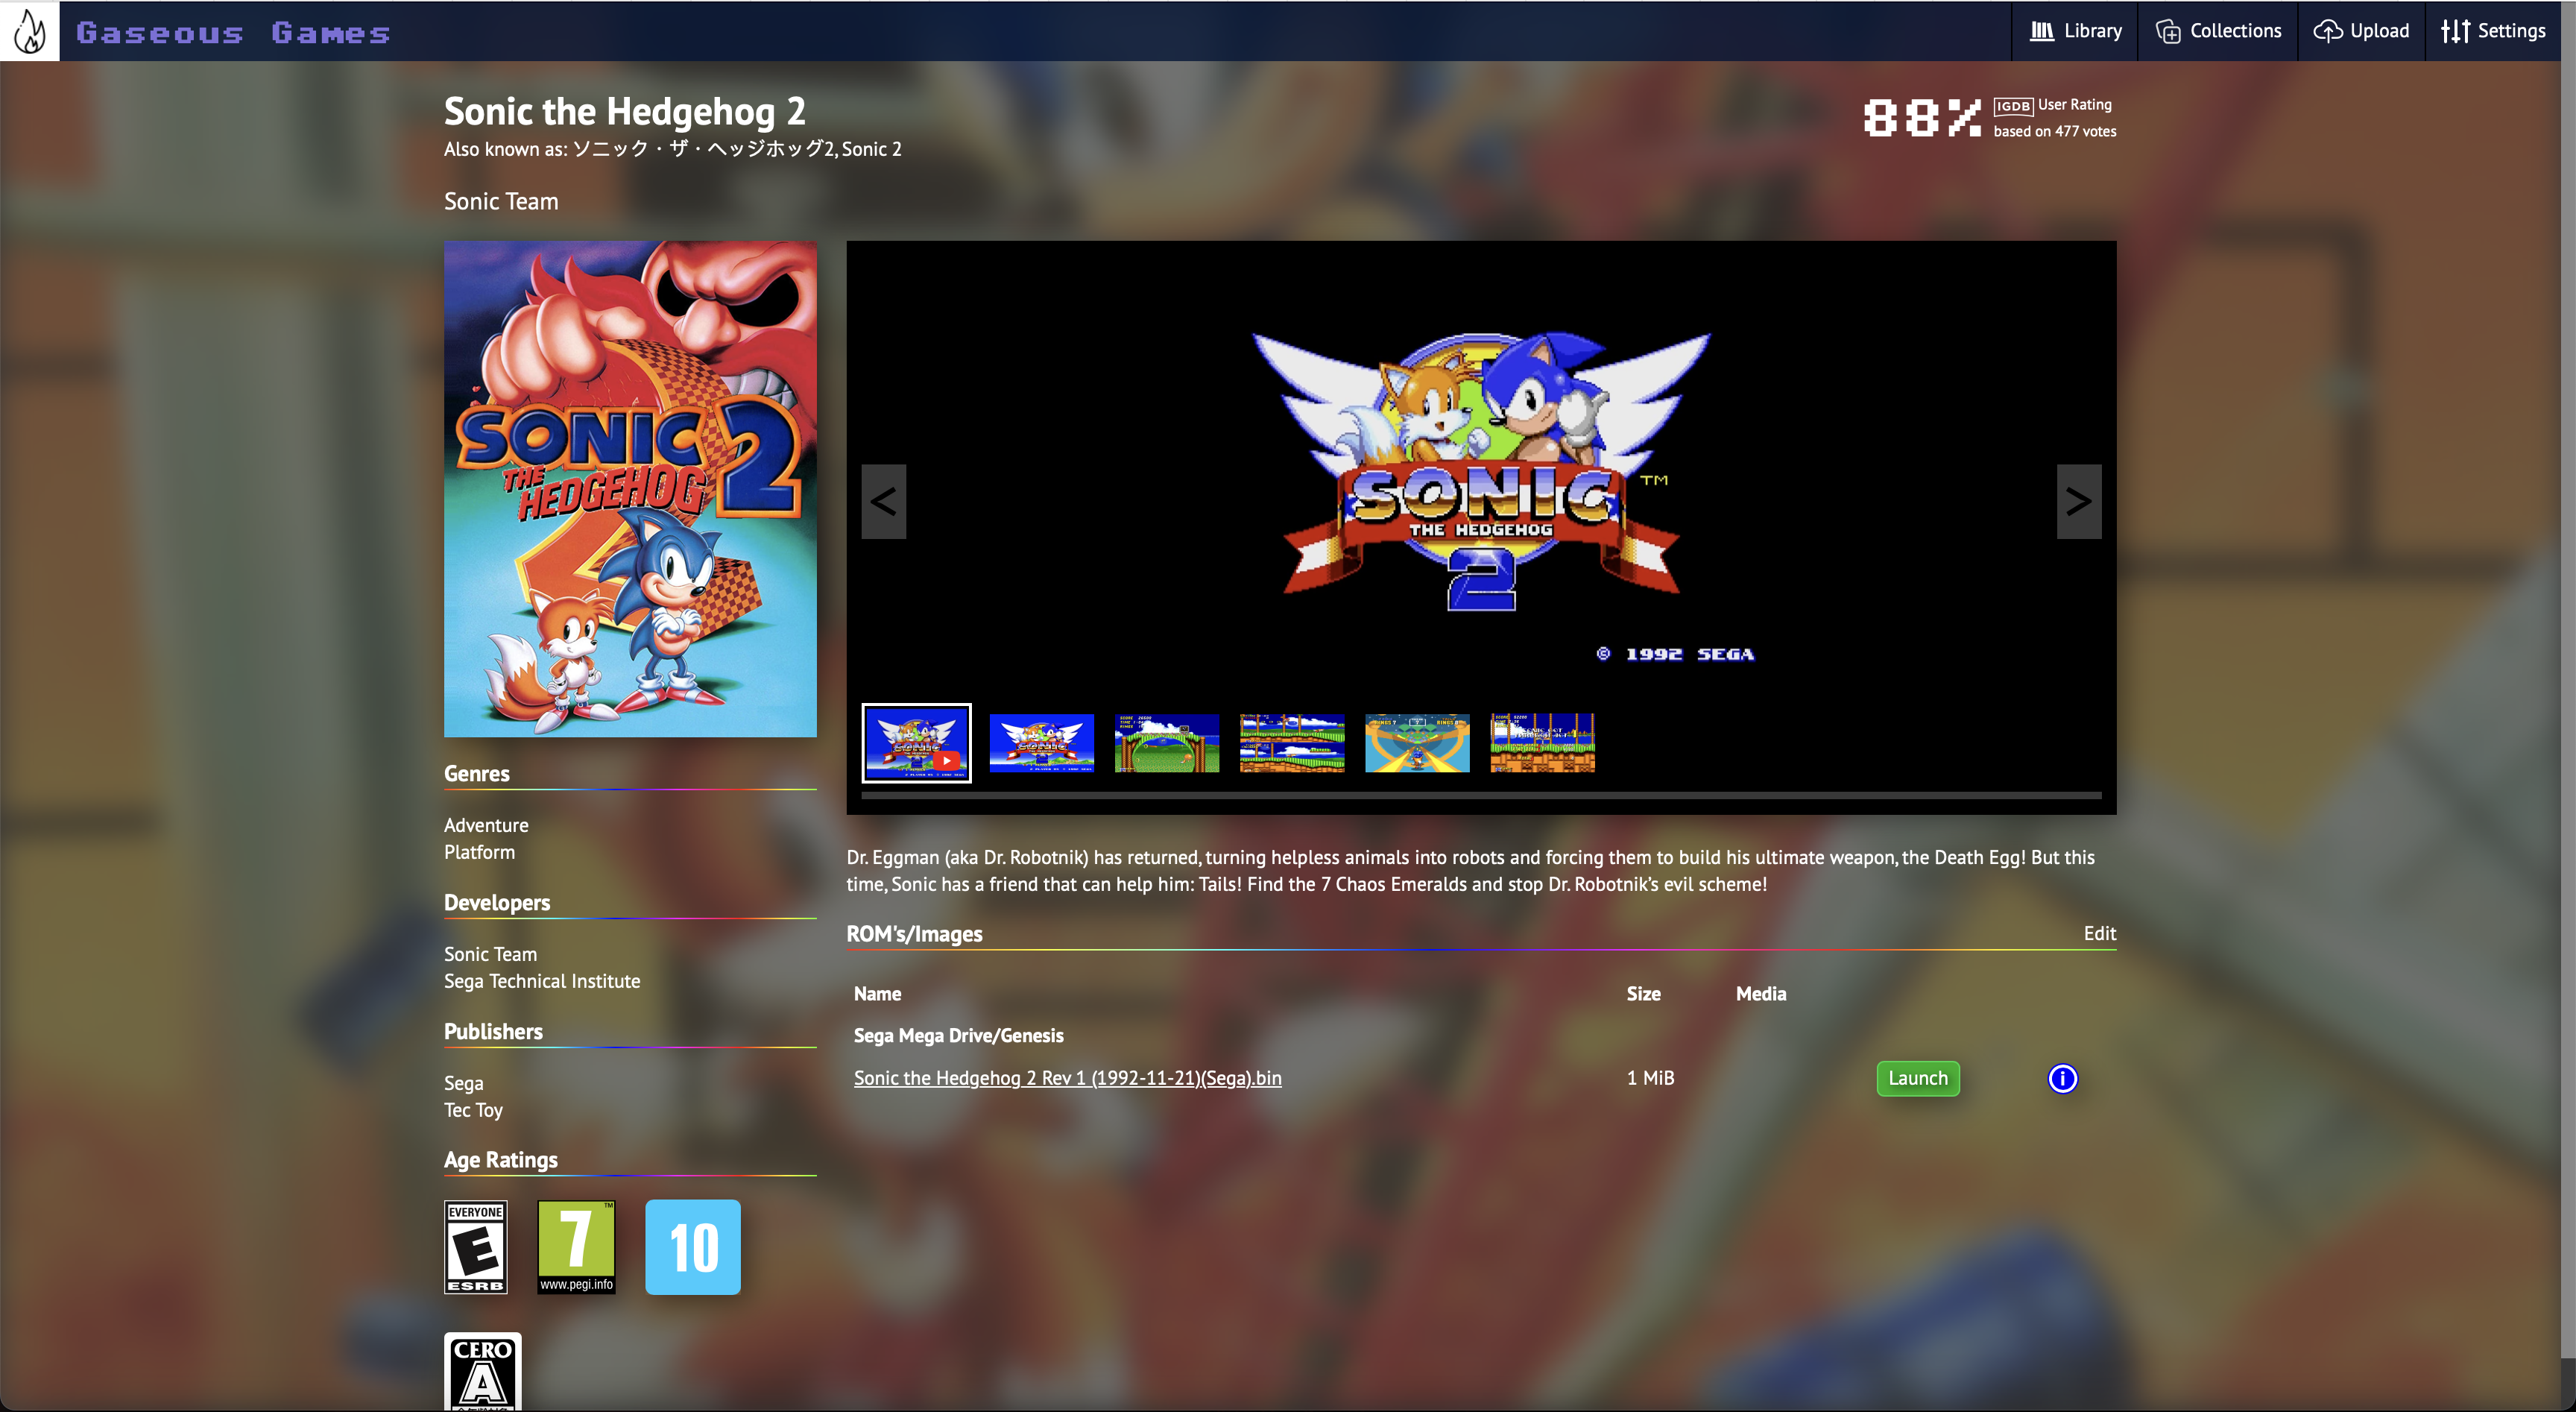
Task: Select the special stage halfpipe thumbnail
Action: point(1417,743)
